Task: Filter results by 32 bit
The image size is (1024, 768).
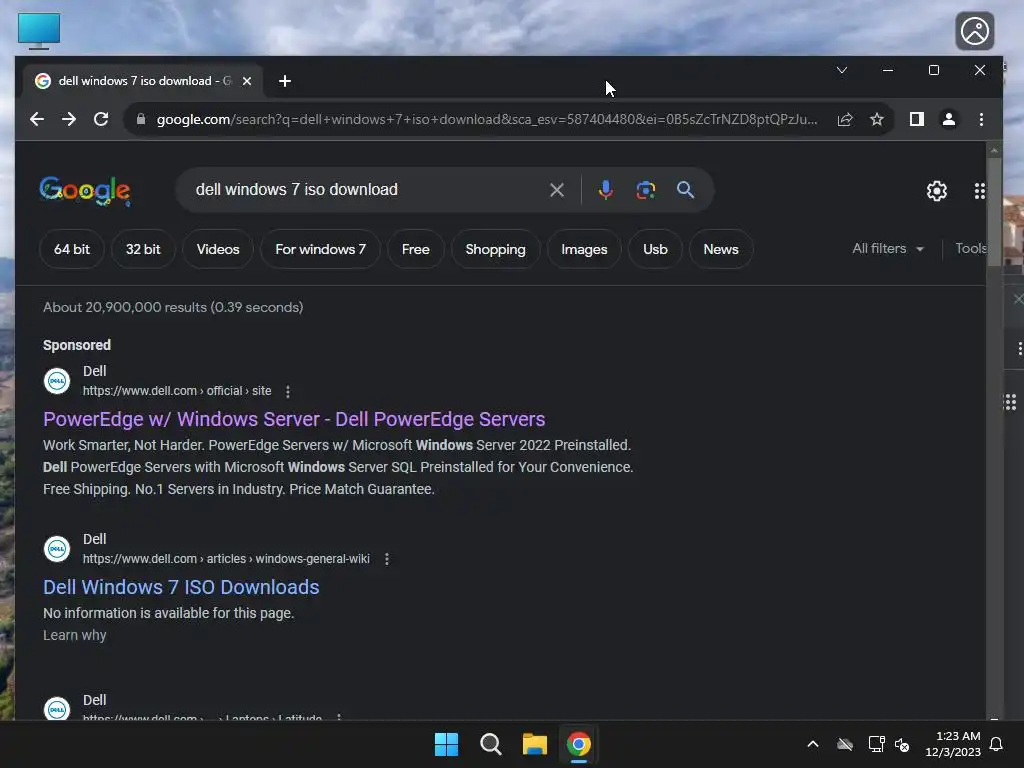Action: [x=143, y=249]
